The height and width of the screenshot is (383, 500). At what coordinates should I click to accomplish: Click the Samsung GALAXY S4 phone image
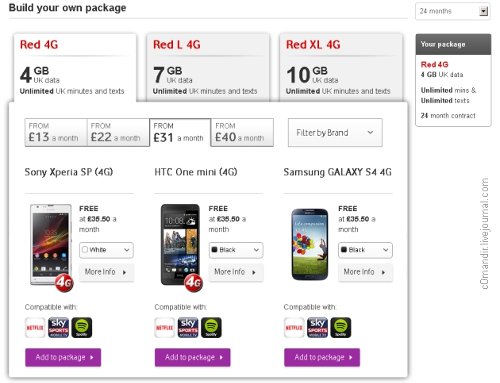pos(310,244)
